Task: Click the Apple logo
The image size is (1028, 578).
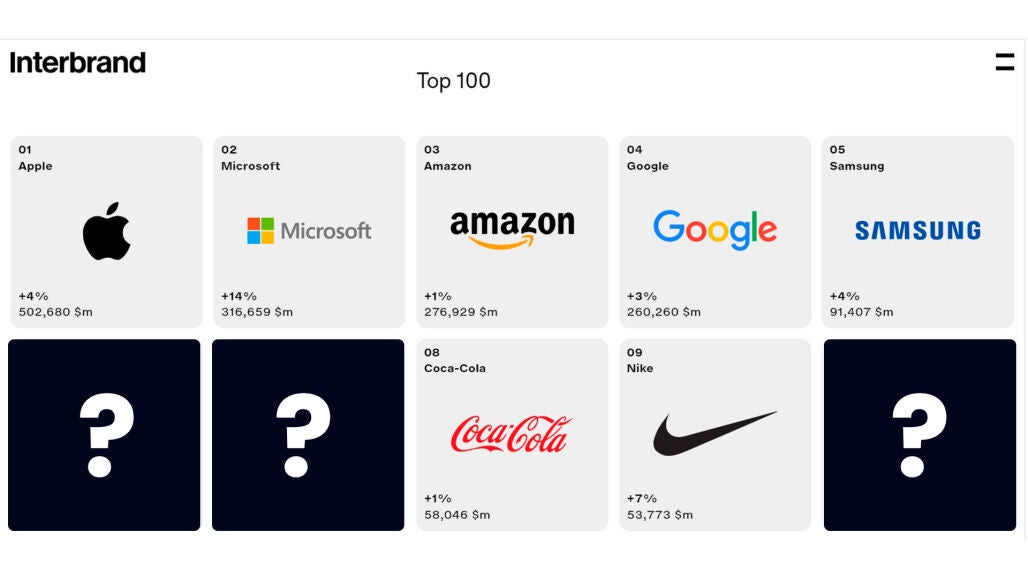Action: 106,231
